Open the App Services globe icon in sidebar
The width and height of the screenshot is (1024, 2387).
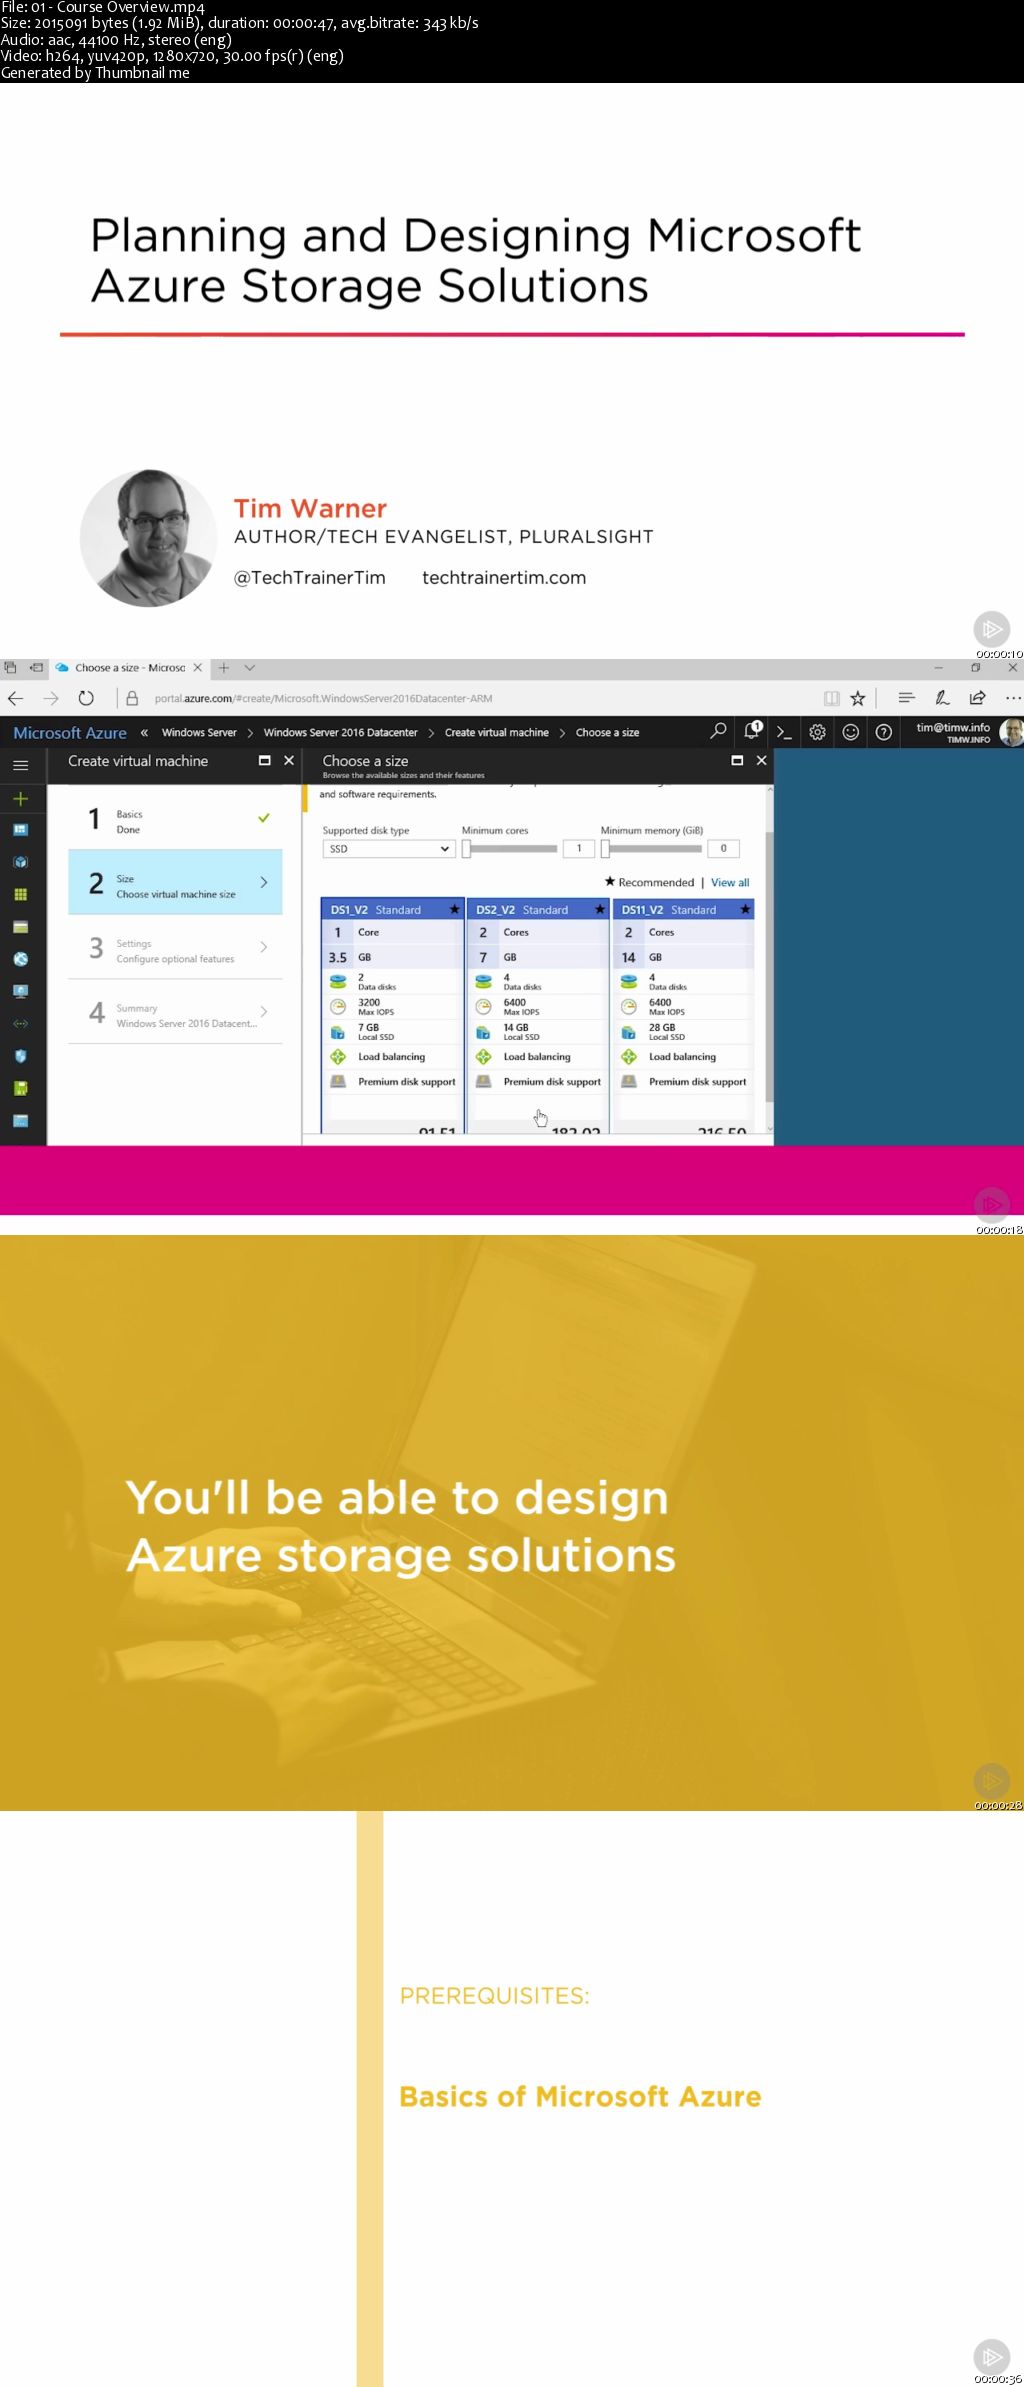point(20,959)
